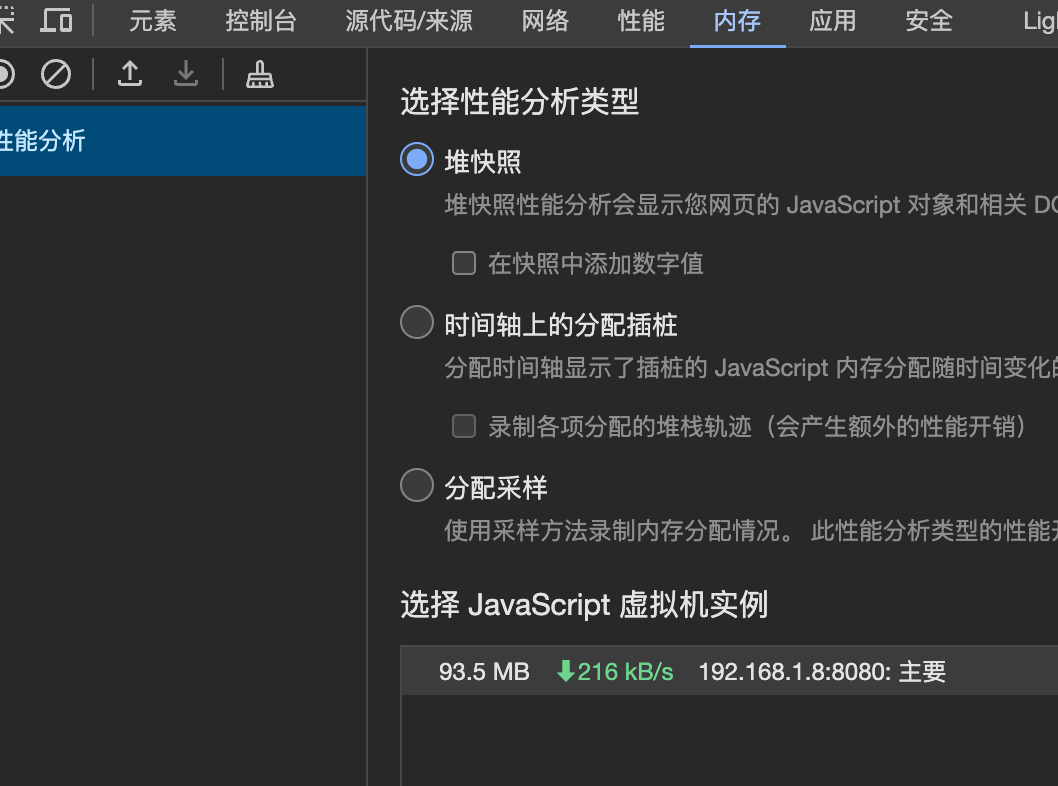Viewport: 1058px width, 786px height.
Task: Select the 堆快照 radio button
Action: [417, 159]
